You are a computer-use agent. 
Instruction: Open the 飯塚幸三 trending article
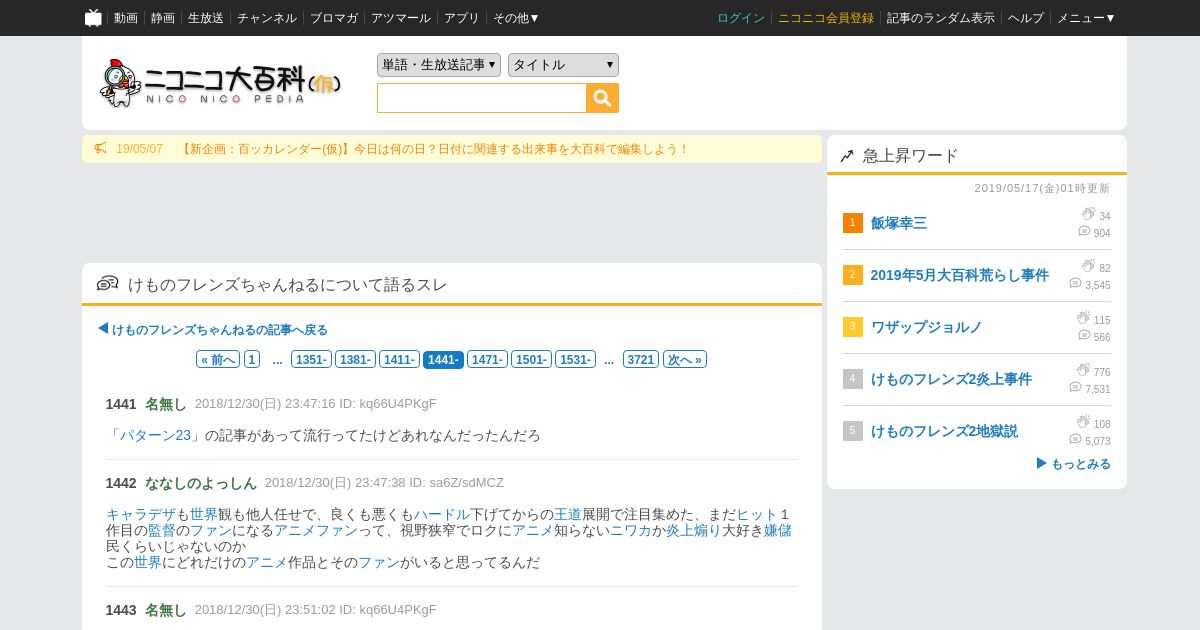point(899,223)
